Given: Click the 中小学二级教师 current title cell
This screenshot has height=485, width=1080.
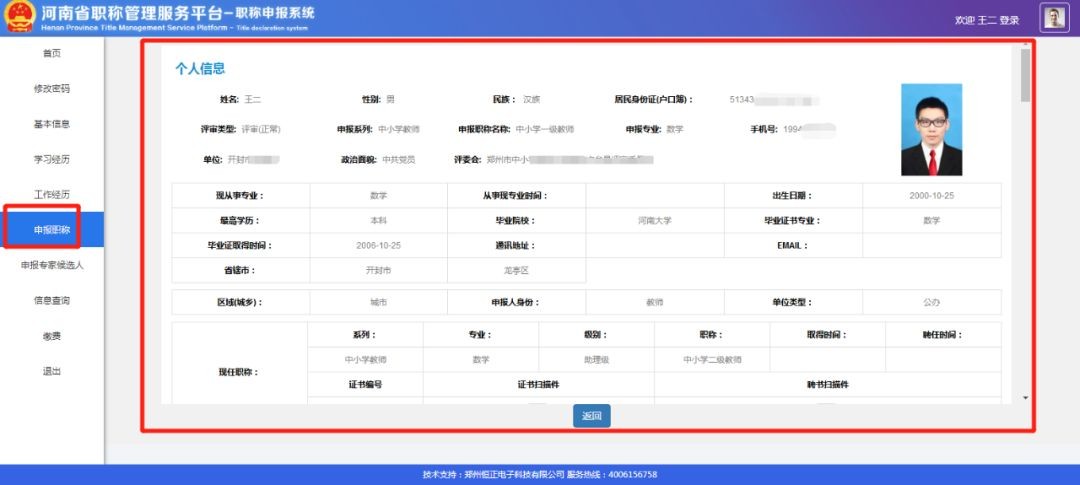Looking at the screenshot, I should pyautogui.click(x=712, y=360).
